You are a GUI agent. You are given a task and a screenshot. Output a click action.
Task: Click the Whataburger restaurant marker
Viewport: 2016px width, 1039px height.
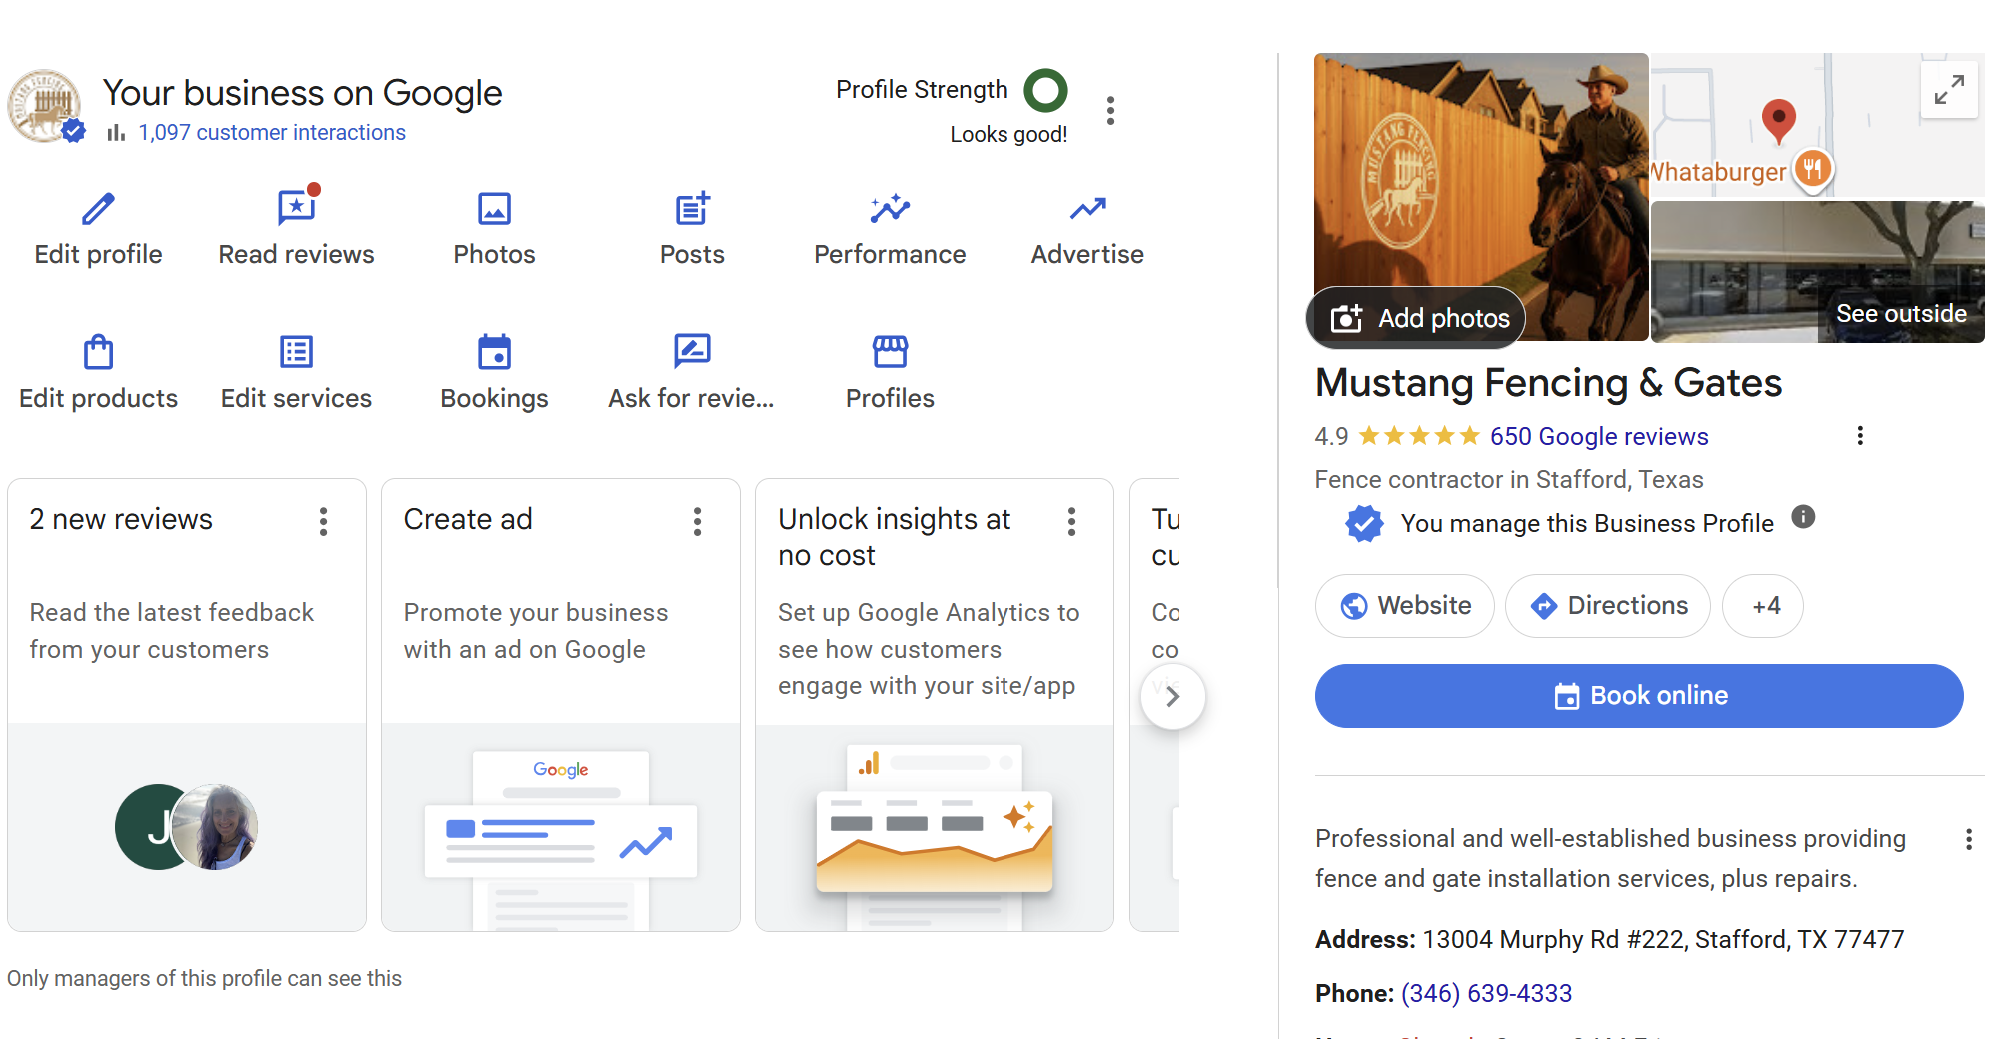click(x=1812, y=169)
